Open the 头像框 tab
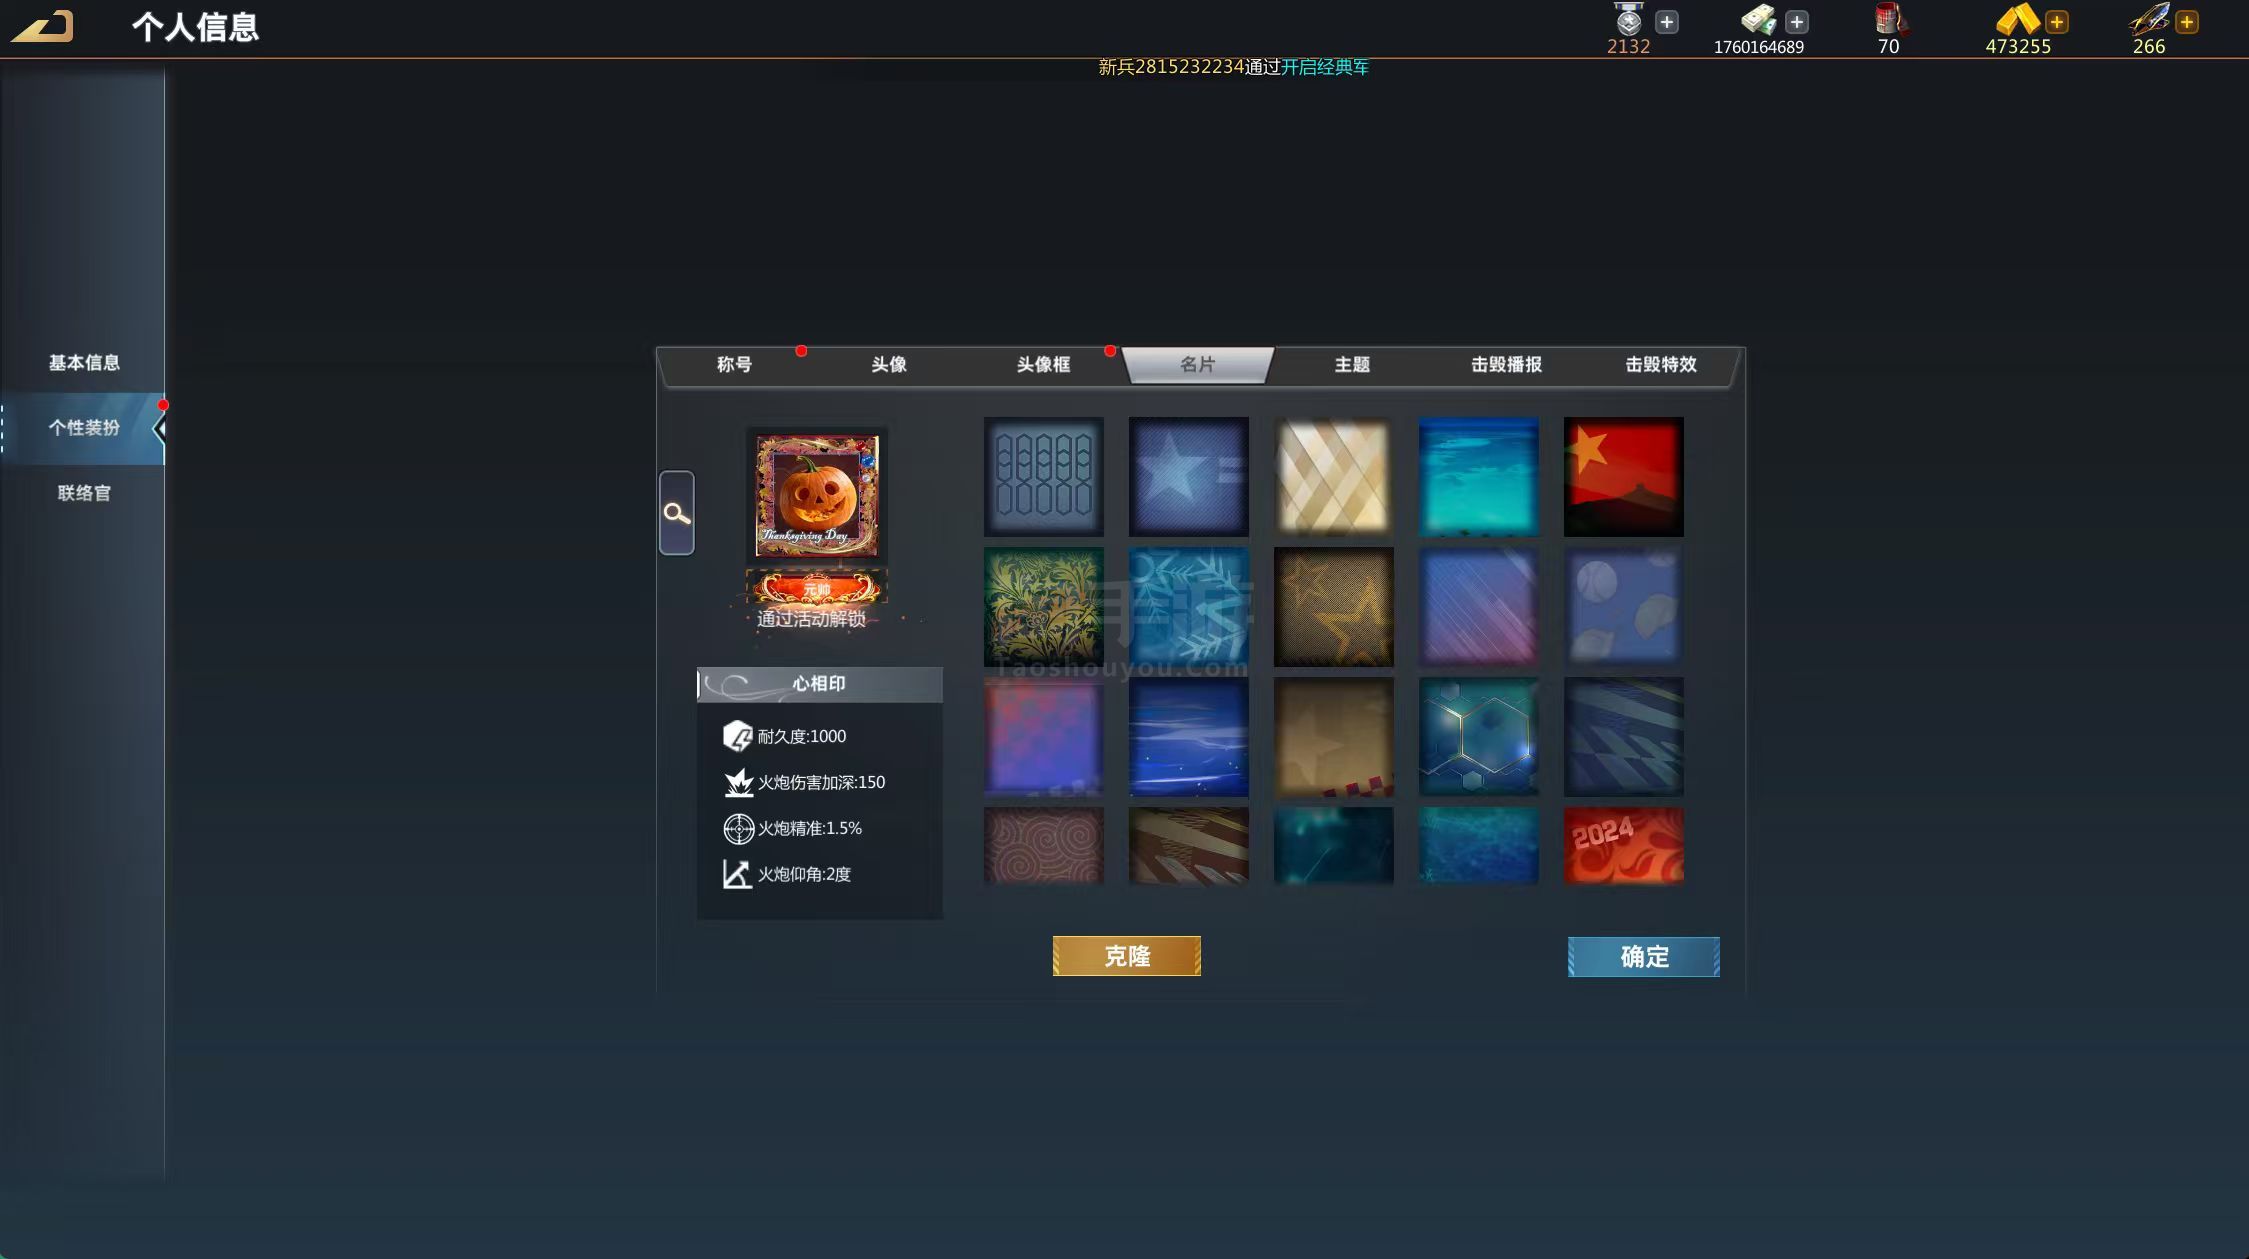 click(x=1043, y=365)
